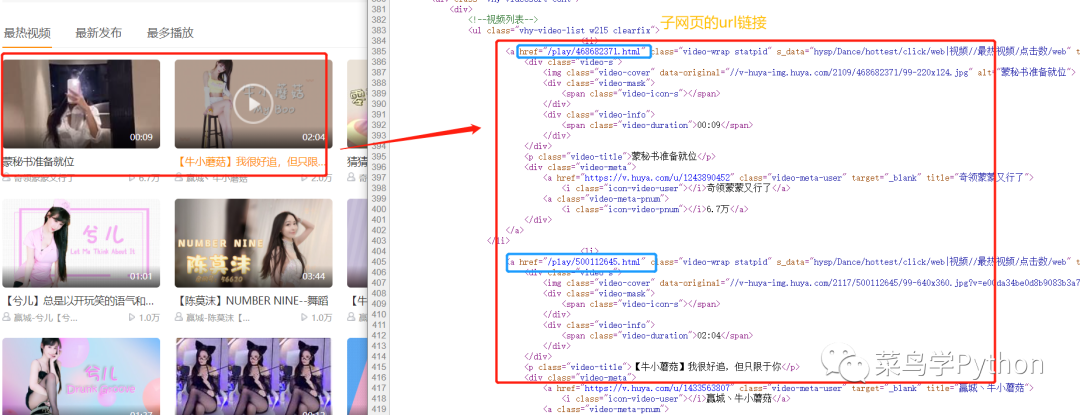Click the 00:09 duration on the first thumbnail
The width and height of the screenshot is (1080, 415).
pos(141,137)
